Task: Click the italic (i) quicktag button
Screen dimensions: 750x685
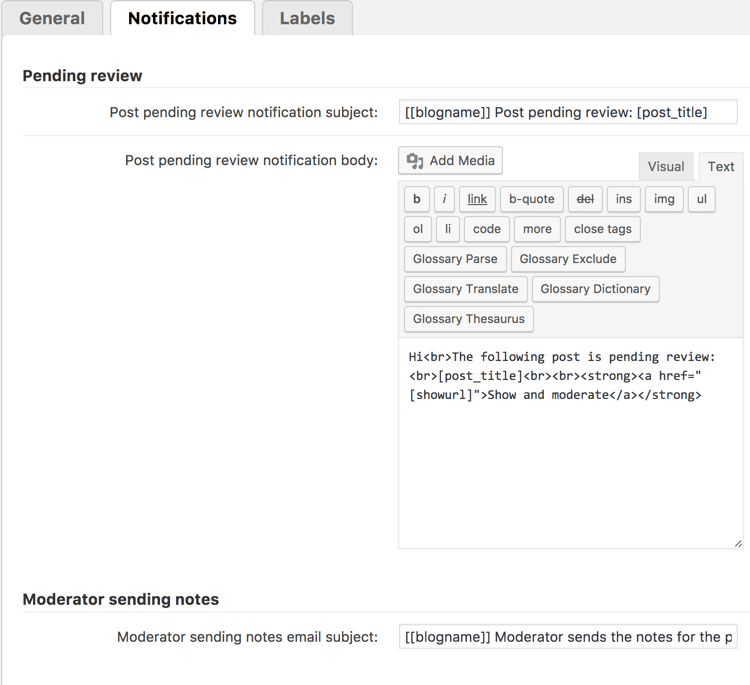Action: point(445,199)
